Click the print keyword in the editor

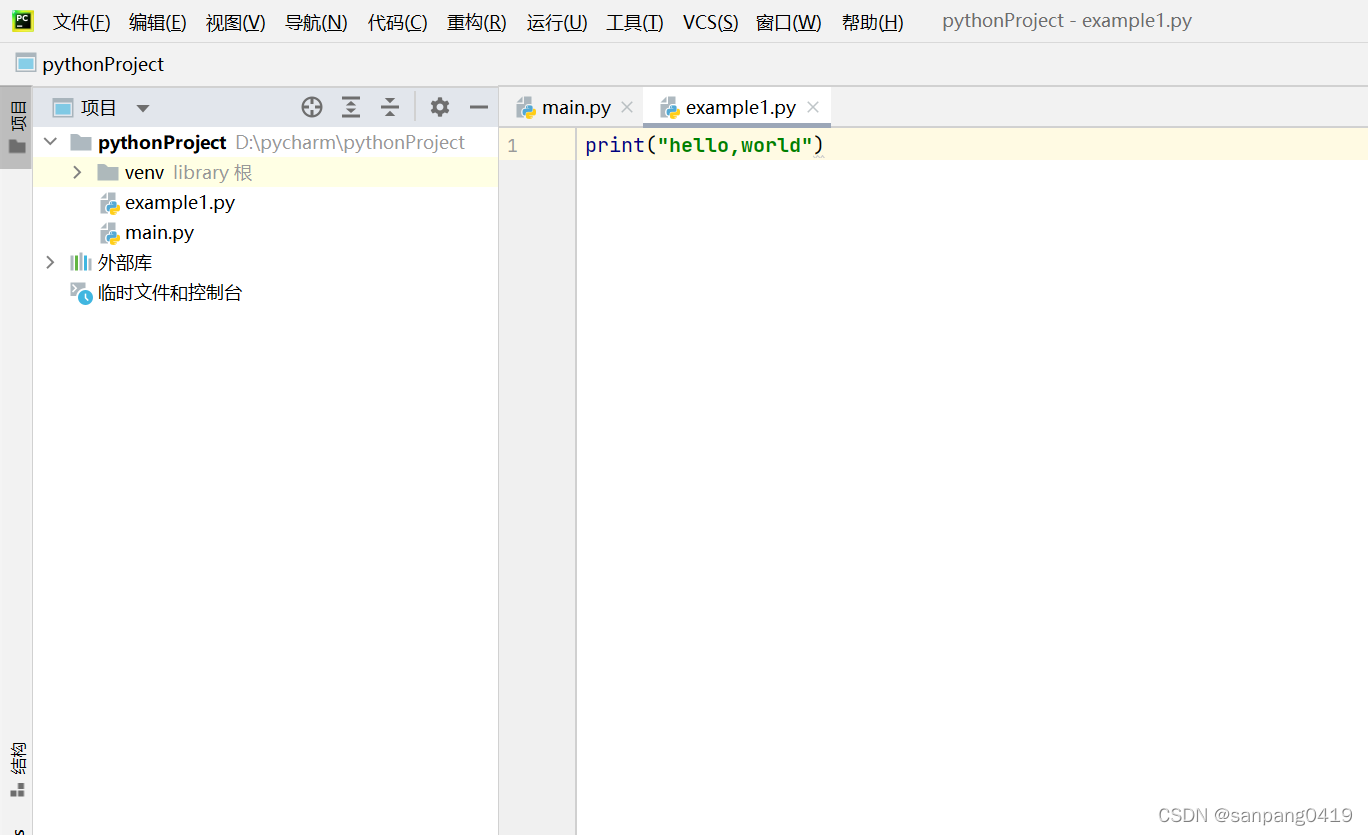[615, 145]
